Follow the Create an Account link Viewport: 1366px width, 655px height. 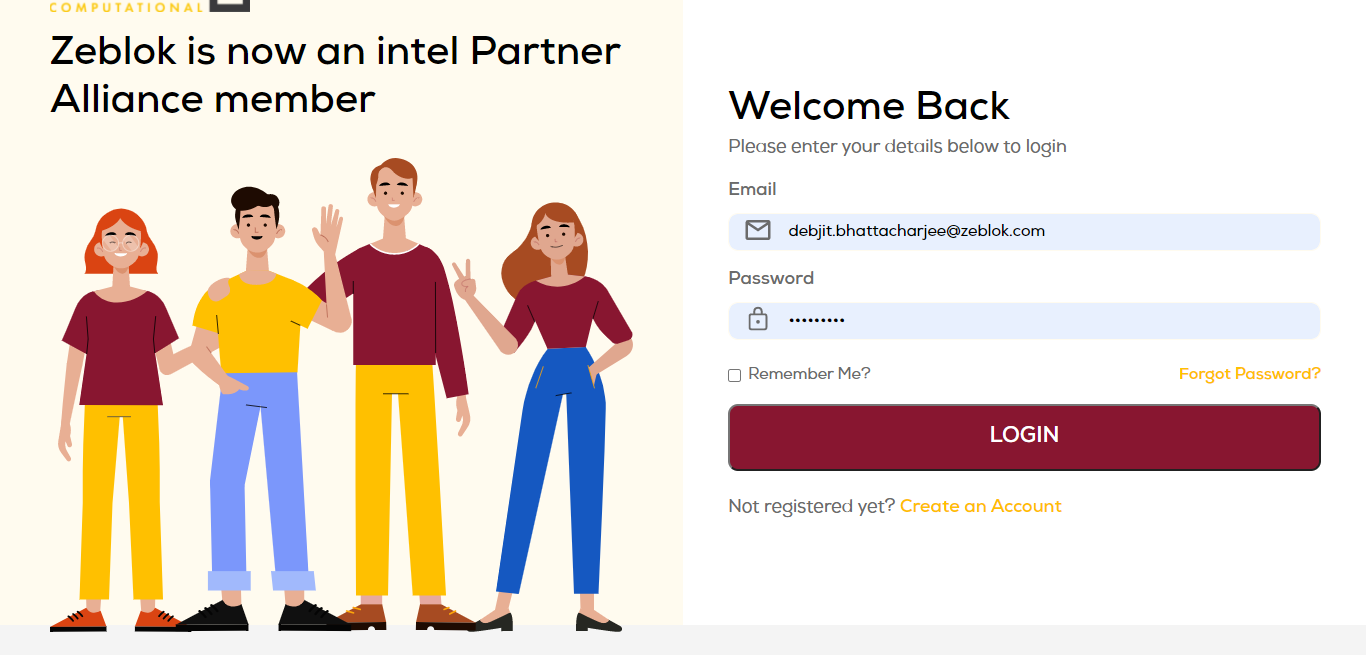click(x=980, y=506)
